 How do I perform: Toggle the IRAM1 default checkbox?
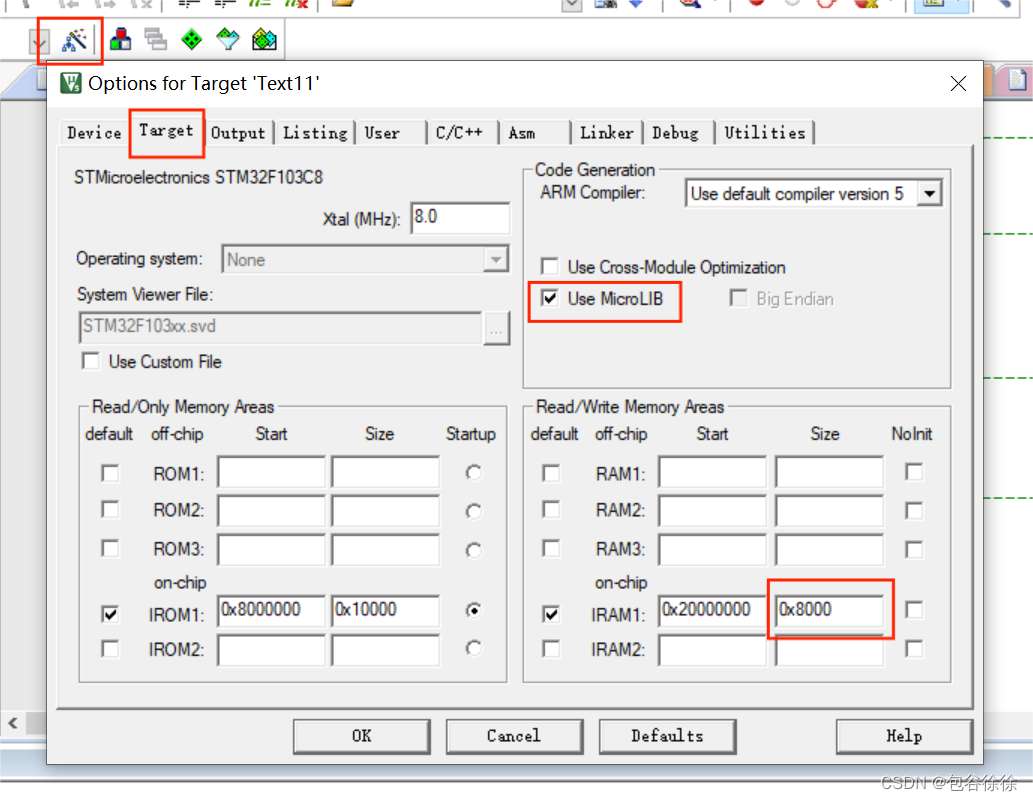(551, 614)
